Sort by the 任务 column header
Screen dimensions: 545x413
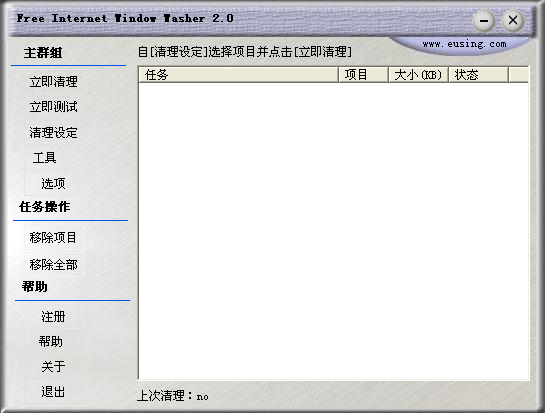click(x=238, y=75)
